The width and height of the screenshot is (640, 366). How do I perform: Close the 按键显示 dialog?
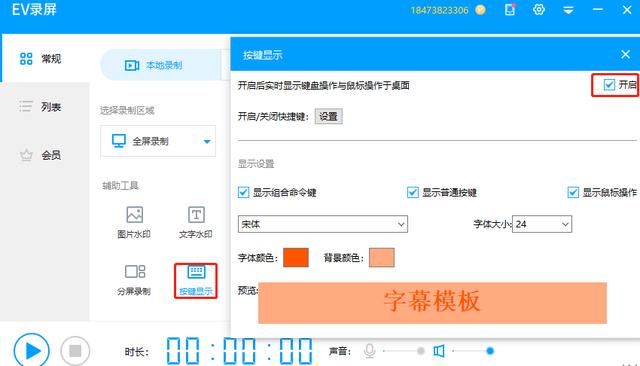coord(625,54)
